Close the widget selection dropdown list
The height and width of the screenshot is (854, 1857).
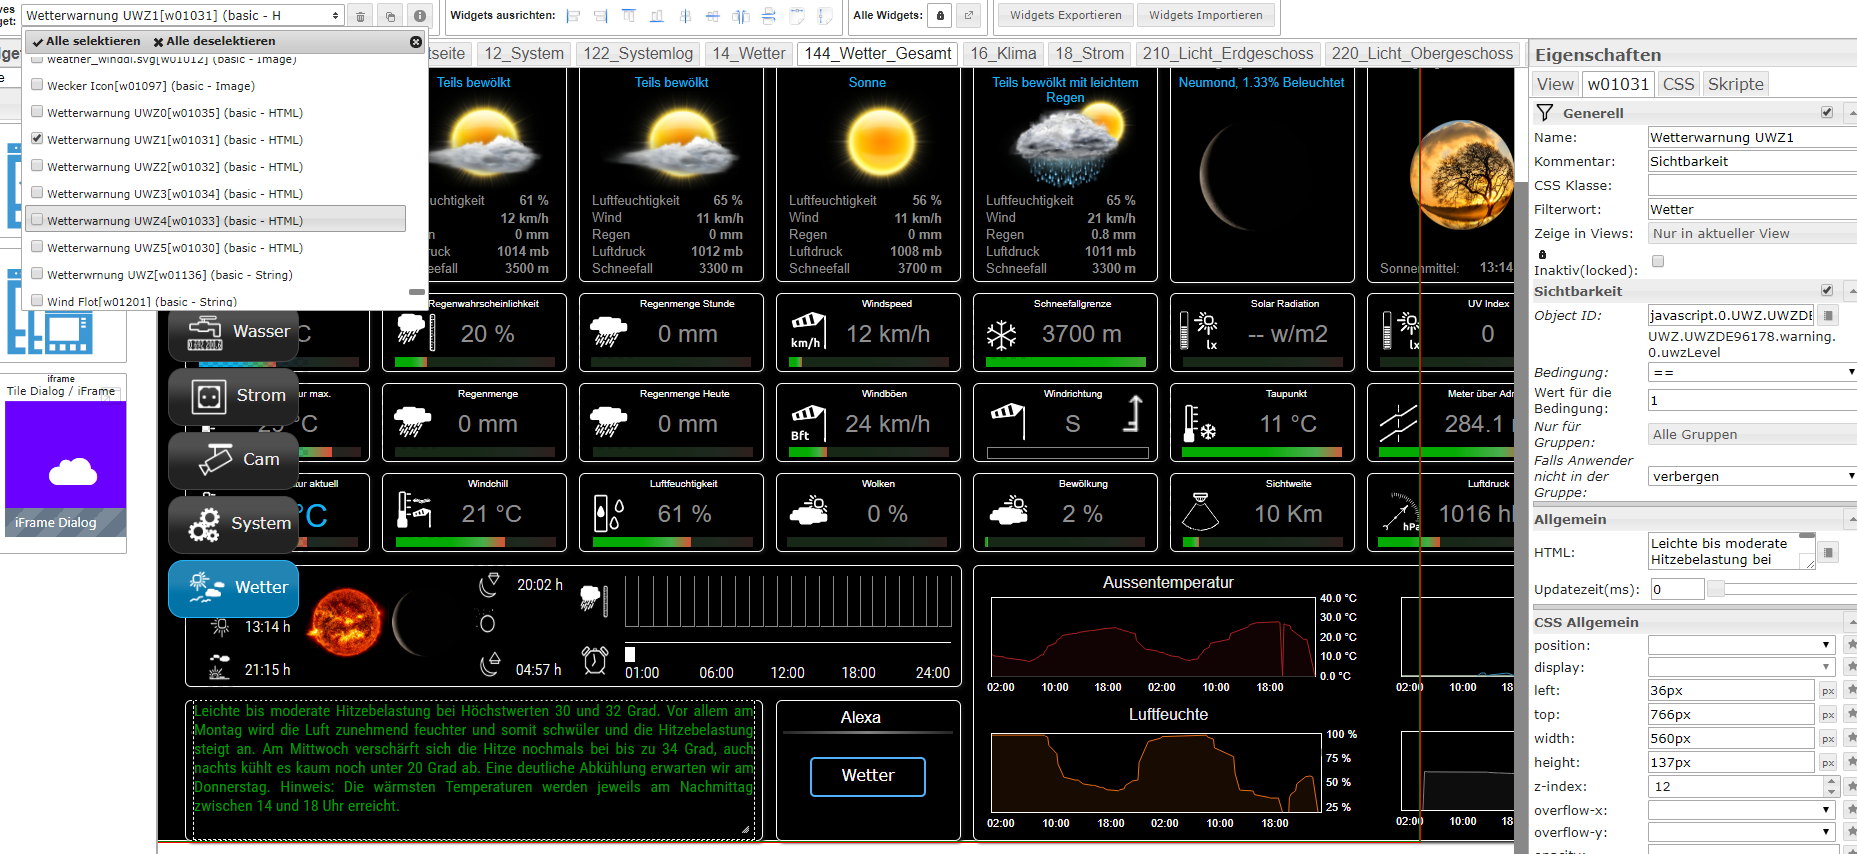pyautogui.click(x=416, y=42)
